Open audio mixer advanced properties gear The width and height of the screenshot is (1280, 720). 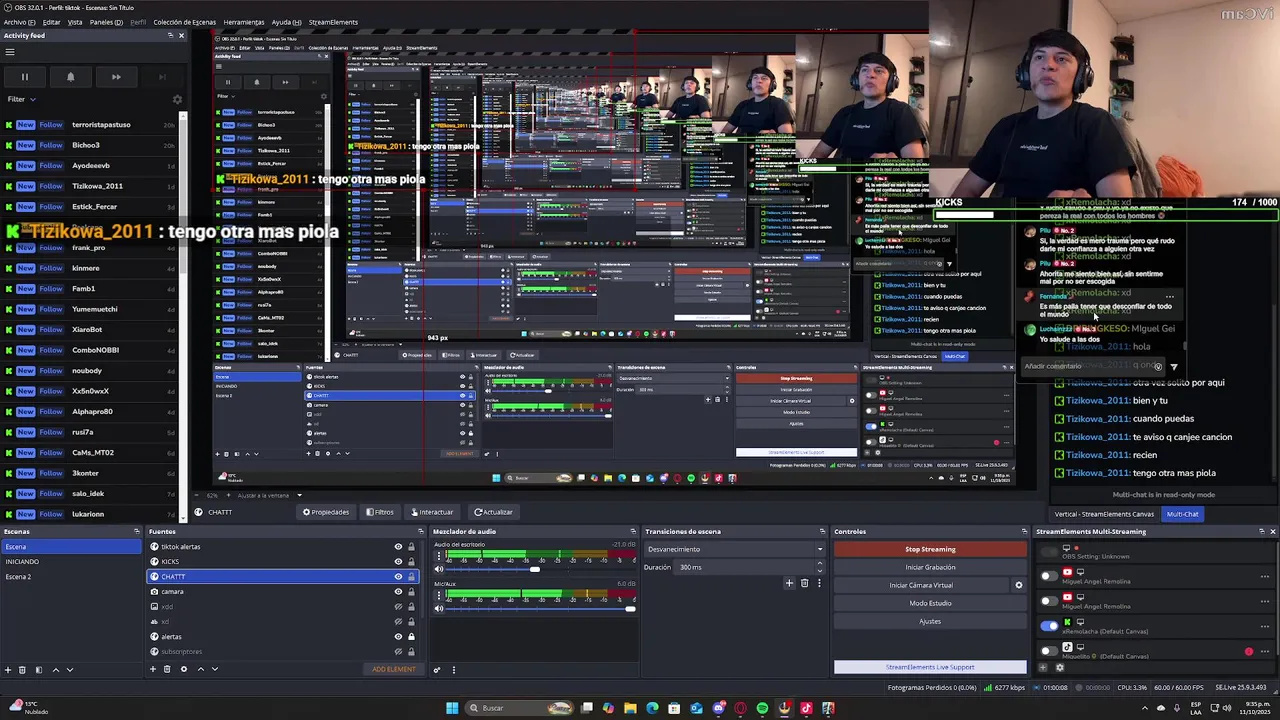pos(437,669)
